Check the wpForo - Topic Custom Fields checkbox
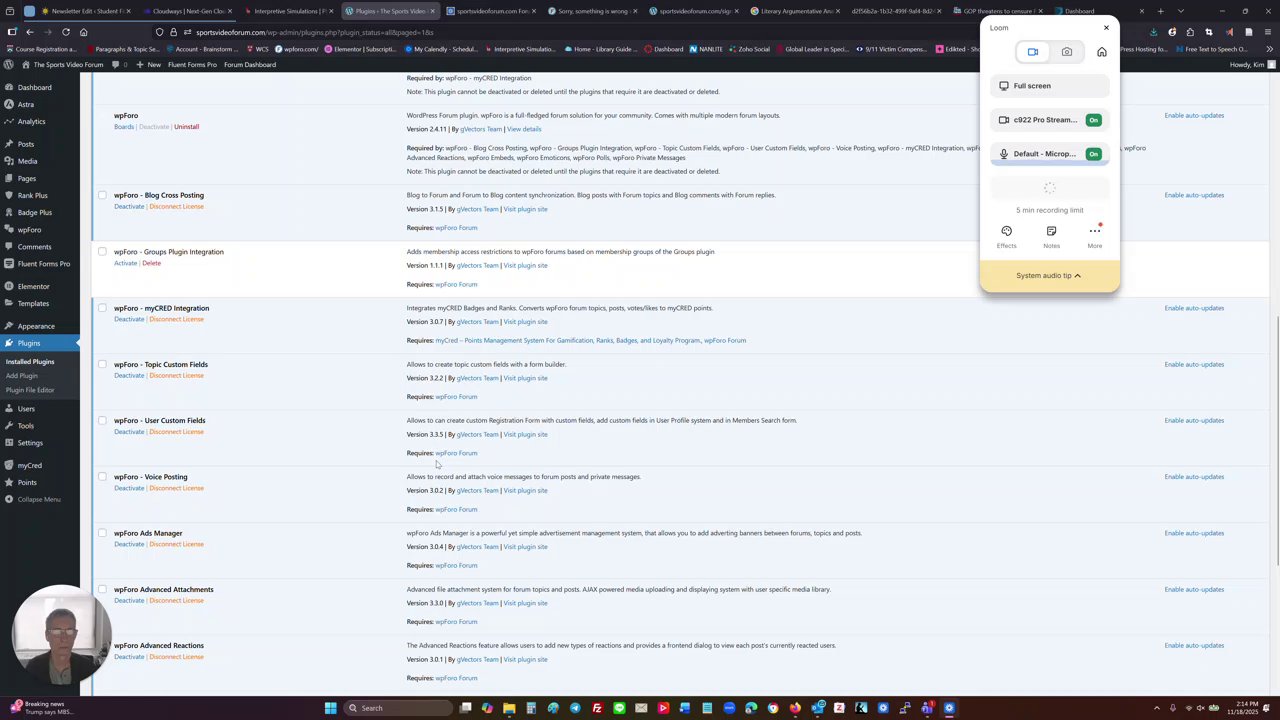The image size is (1280, 720). (102, 364)
